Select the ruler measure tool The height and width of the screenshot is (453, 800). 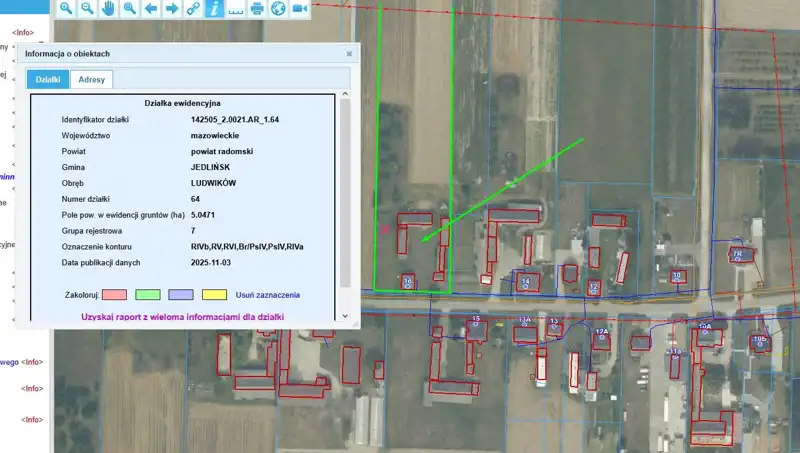[x=236, y=9]
